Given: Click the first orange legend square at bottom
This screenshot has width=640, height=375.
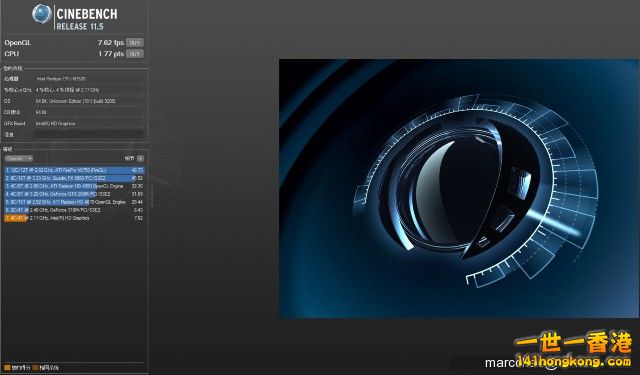Looking at the screenshot, I should [x=7, y=368].
